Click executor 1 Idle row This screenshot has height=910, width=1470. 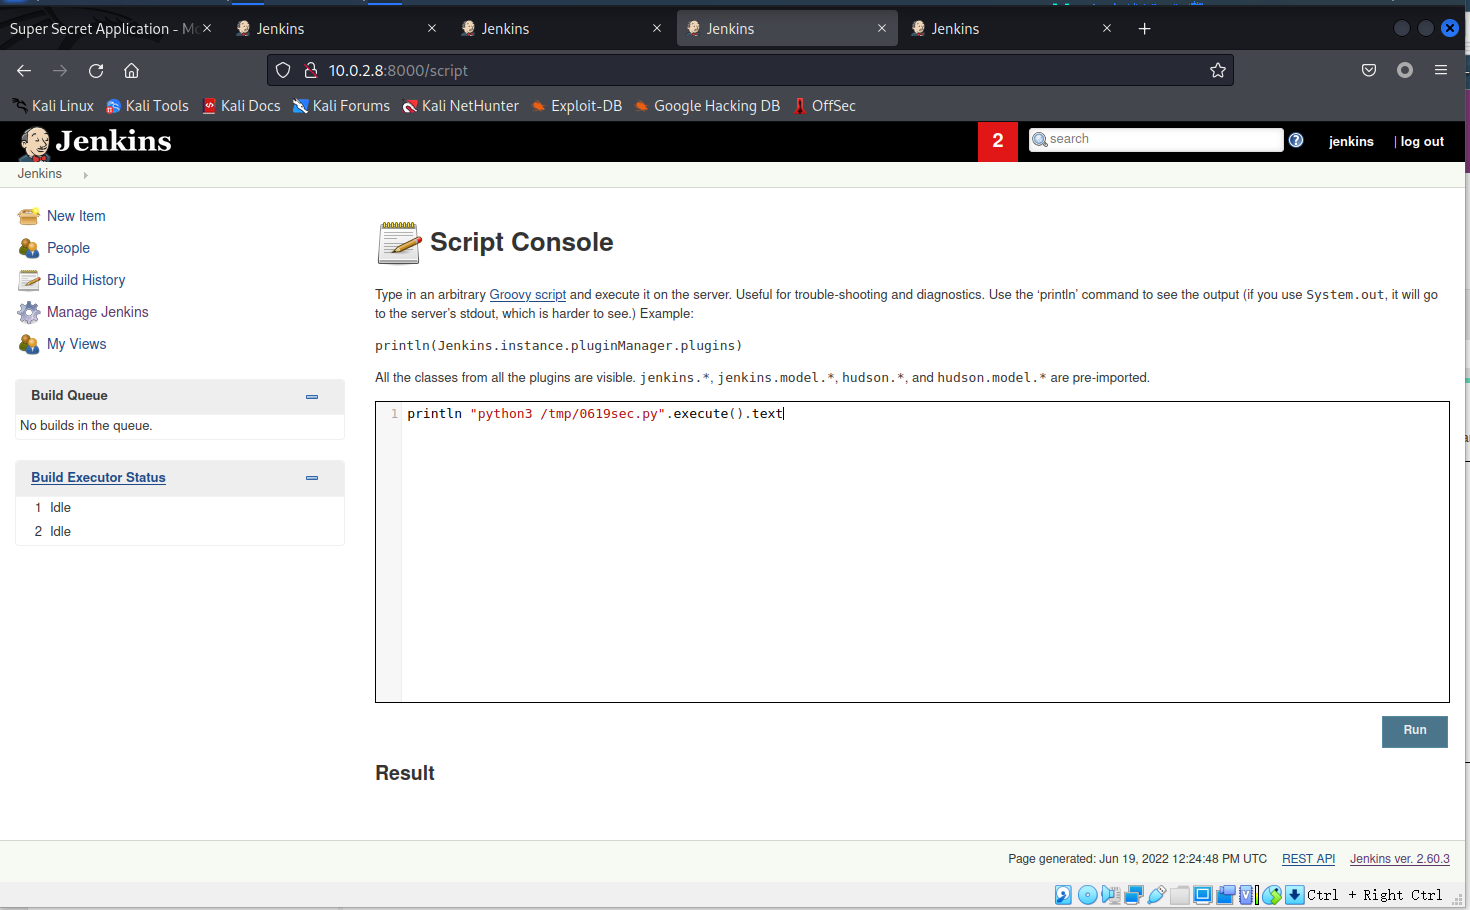coord(180,508)
